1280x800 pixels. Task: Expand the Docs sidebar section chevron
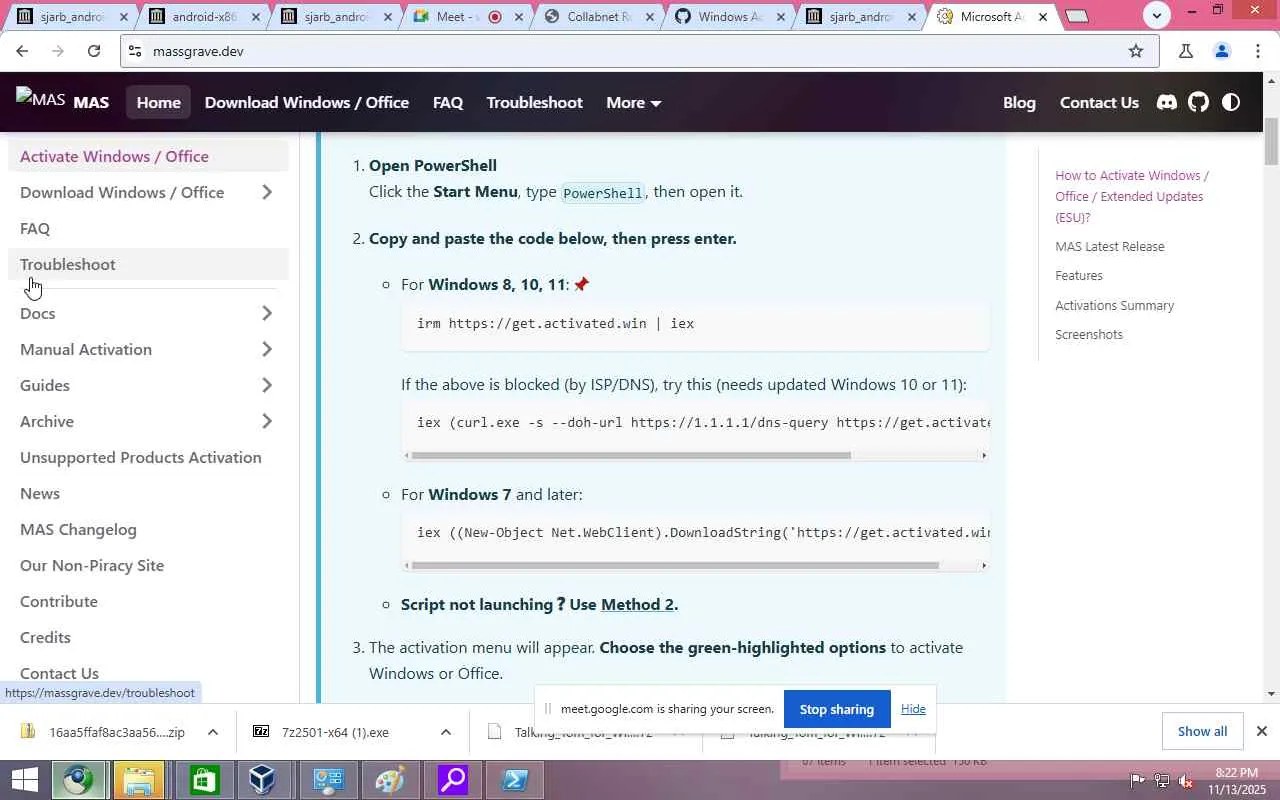pyautogui.click(x=267, y=313)
